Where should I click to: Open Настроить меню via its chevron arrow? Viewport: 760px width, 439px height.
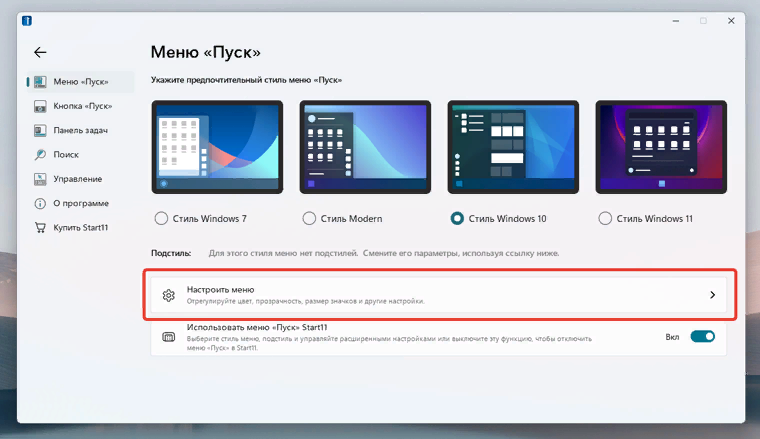(x=712, y=295)
